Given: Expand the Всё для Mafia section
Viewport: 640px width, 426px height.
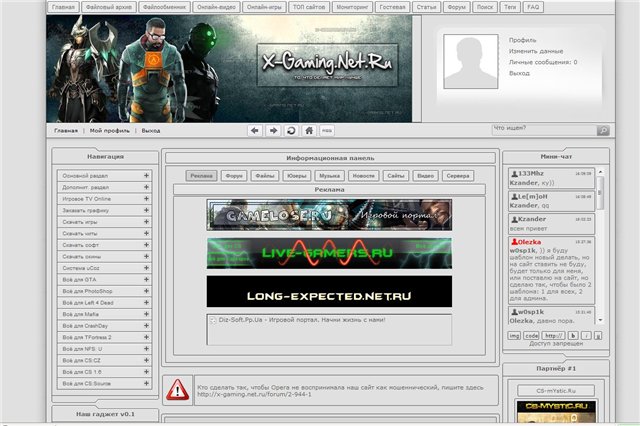Looking at the screenshot, I should click(146, 314).
